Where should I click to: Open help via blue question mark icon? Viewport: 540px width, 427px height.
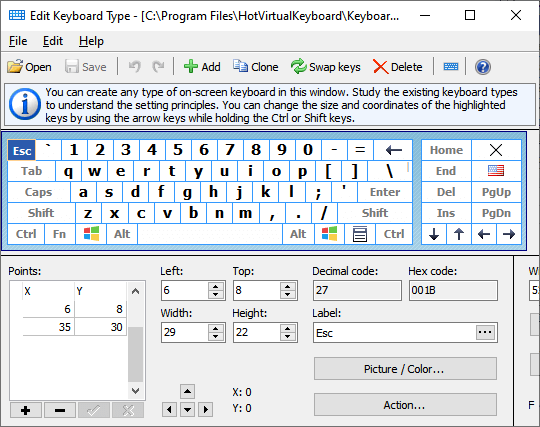(x=482, y=67)
